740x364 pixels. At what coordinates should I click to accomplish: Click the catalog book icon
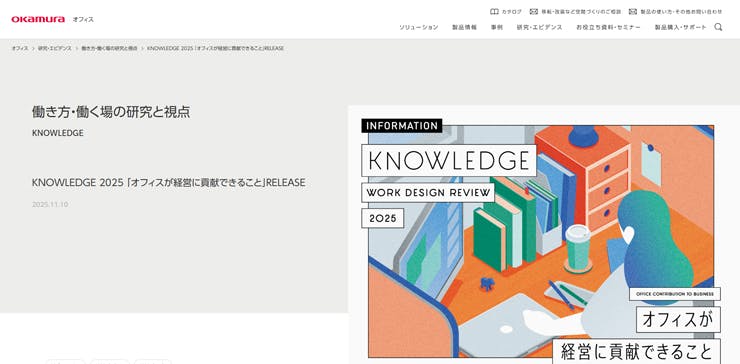(494, 11)
